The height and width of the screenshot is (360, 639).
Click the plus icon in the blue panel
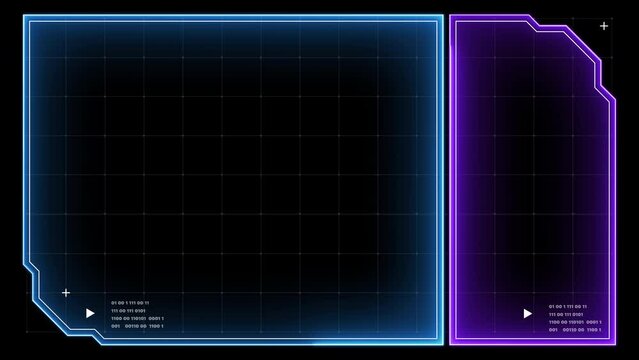pyautogui.click(x=66, y=293)
